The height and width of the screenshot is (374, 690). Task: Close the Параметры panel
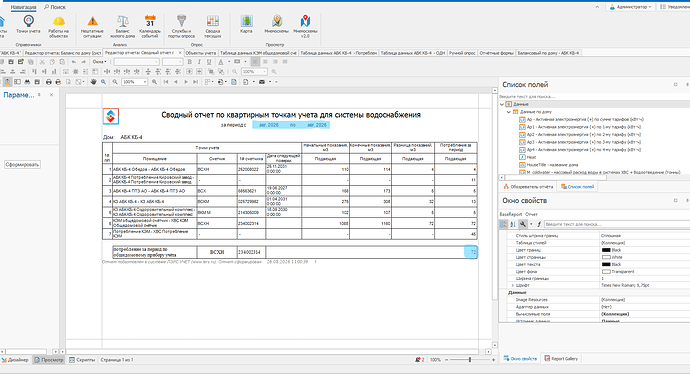pyautogui.click(x=51, y=95)
